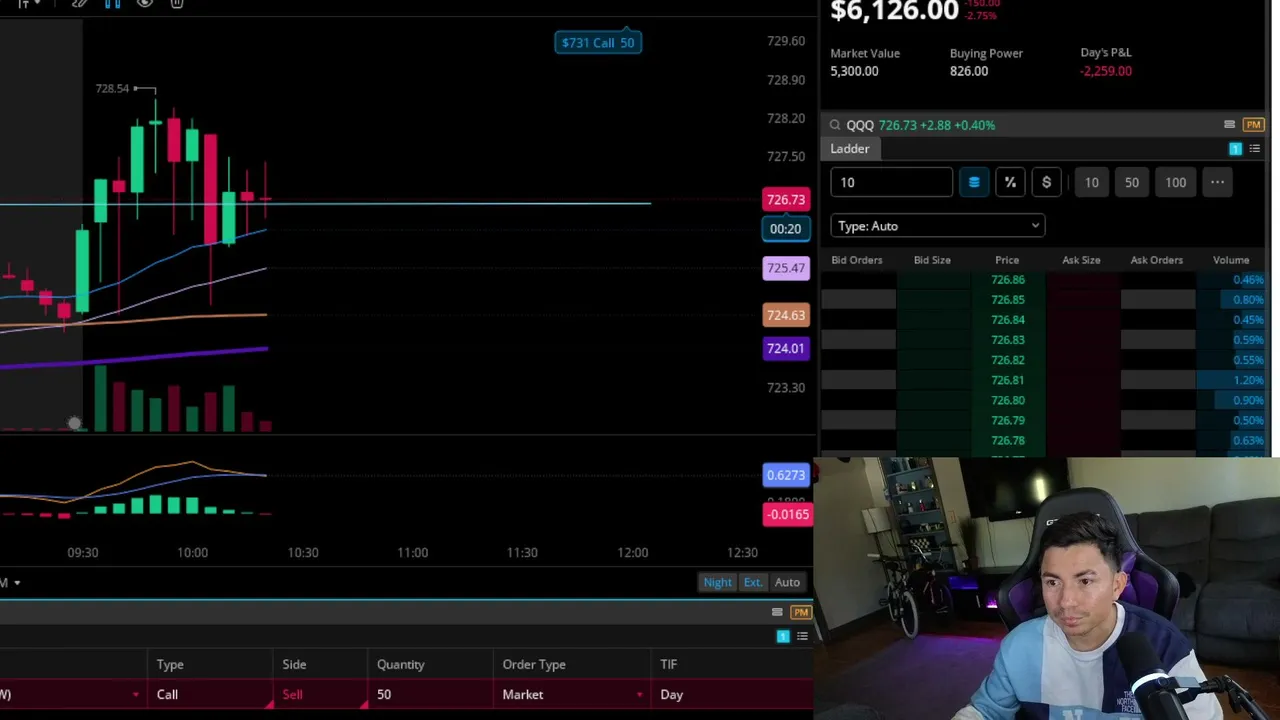Click the Ask Orders column header

pyautogui.click(x=1157, y=260)
